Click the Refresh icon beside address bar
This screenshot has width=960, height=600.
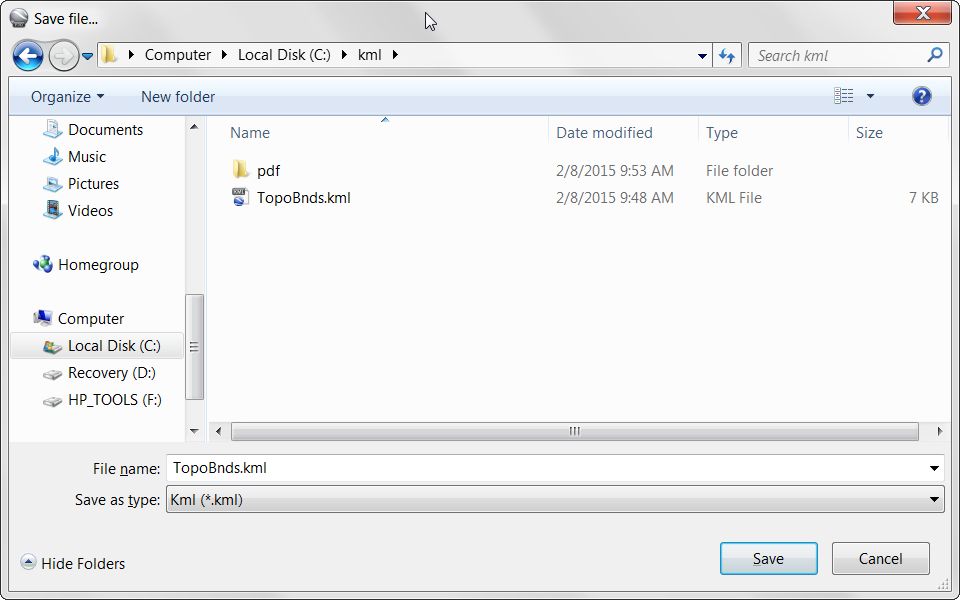727,56
